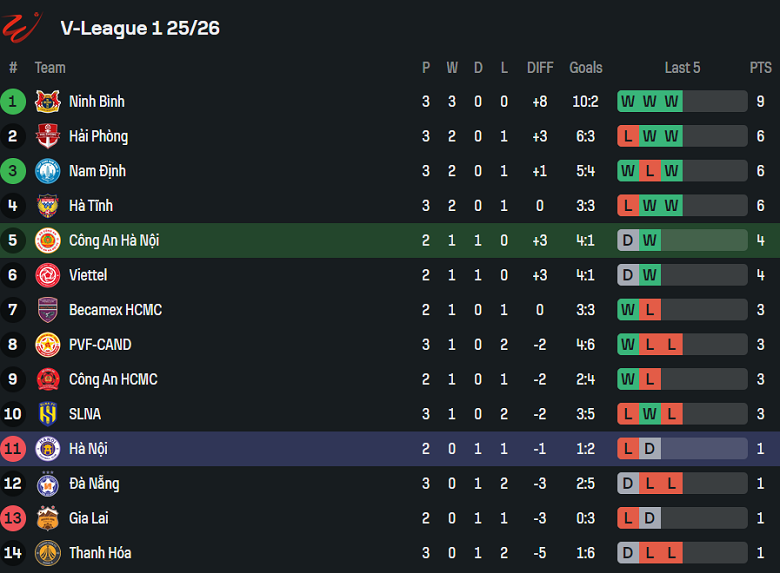The width and height of the screenshot is (780, 573).
Task: Click the V-League 1 25/26 title
Action: point(140,28)
